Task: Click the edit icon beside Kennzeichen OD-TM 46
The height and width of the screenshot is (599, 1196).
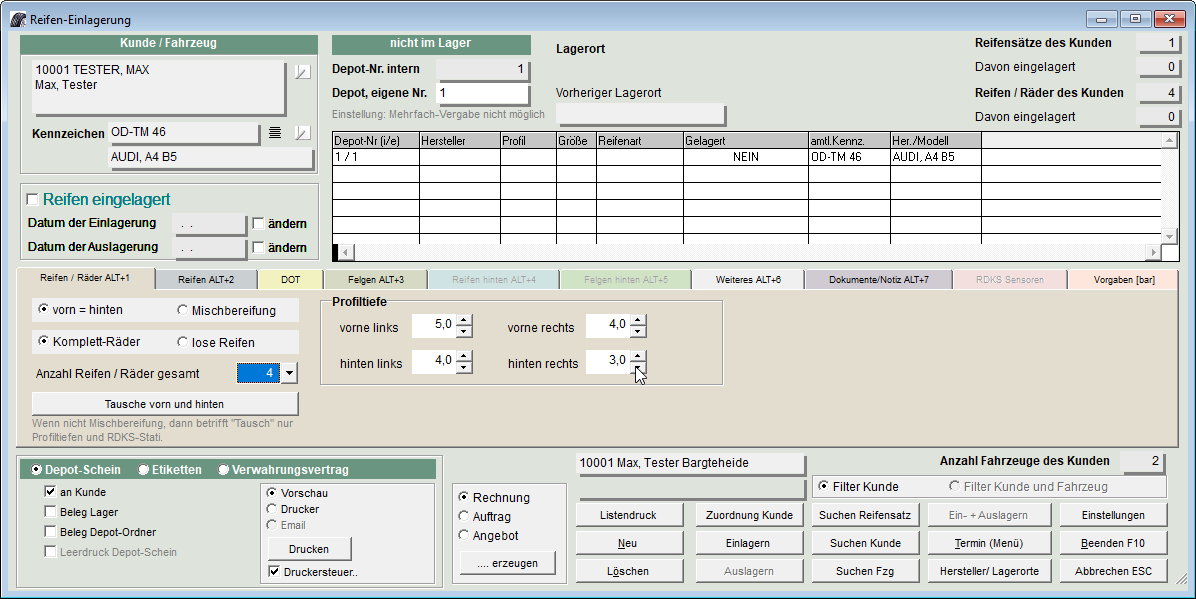Action: 303,133
